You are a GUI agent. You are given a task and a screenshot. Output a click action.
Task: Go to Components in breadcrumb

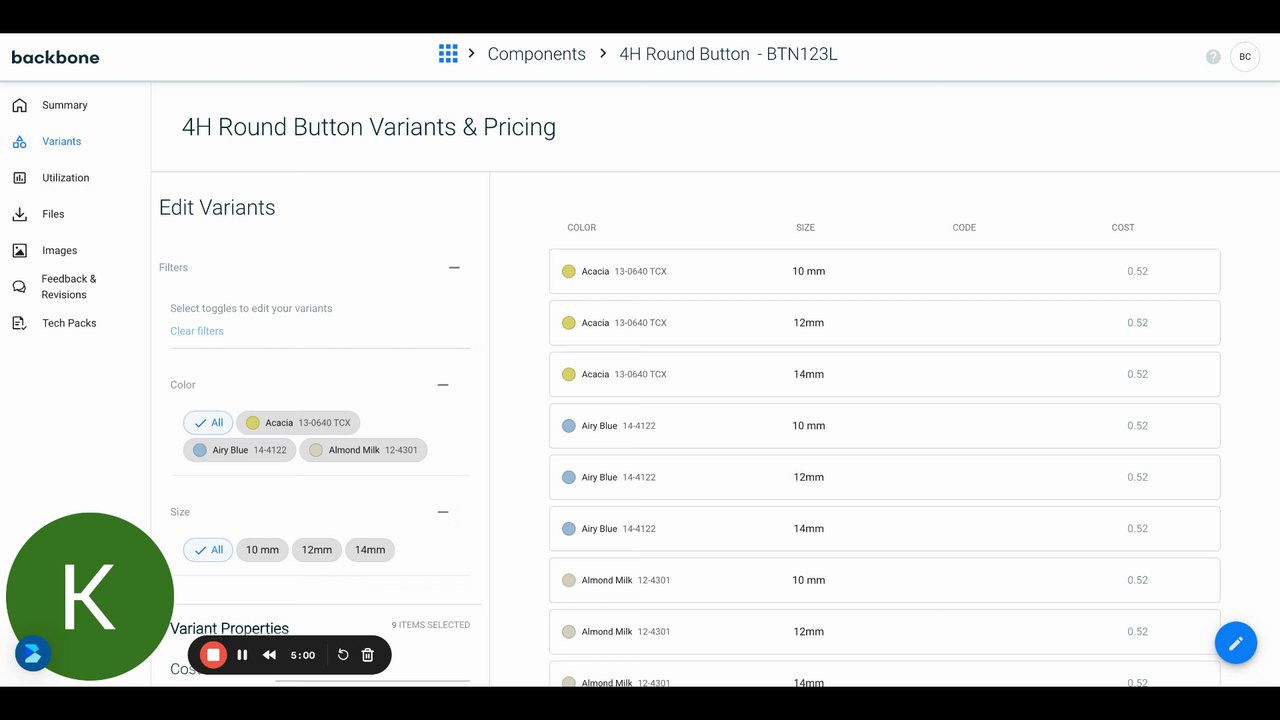[x=537, y=54]
